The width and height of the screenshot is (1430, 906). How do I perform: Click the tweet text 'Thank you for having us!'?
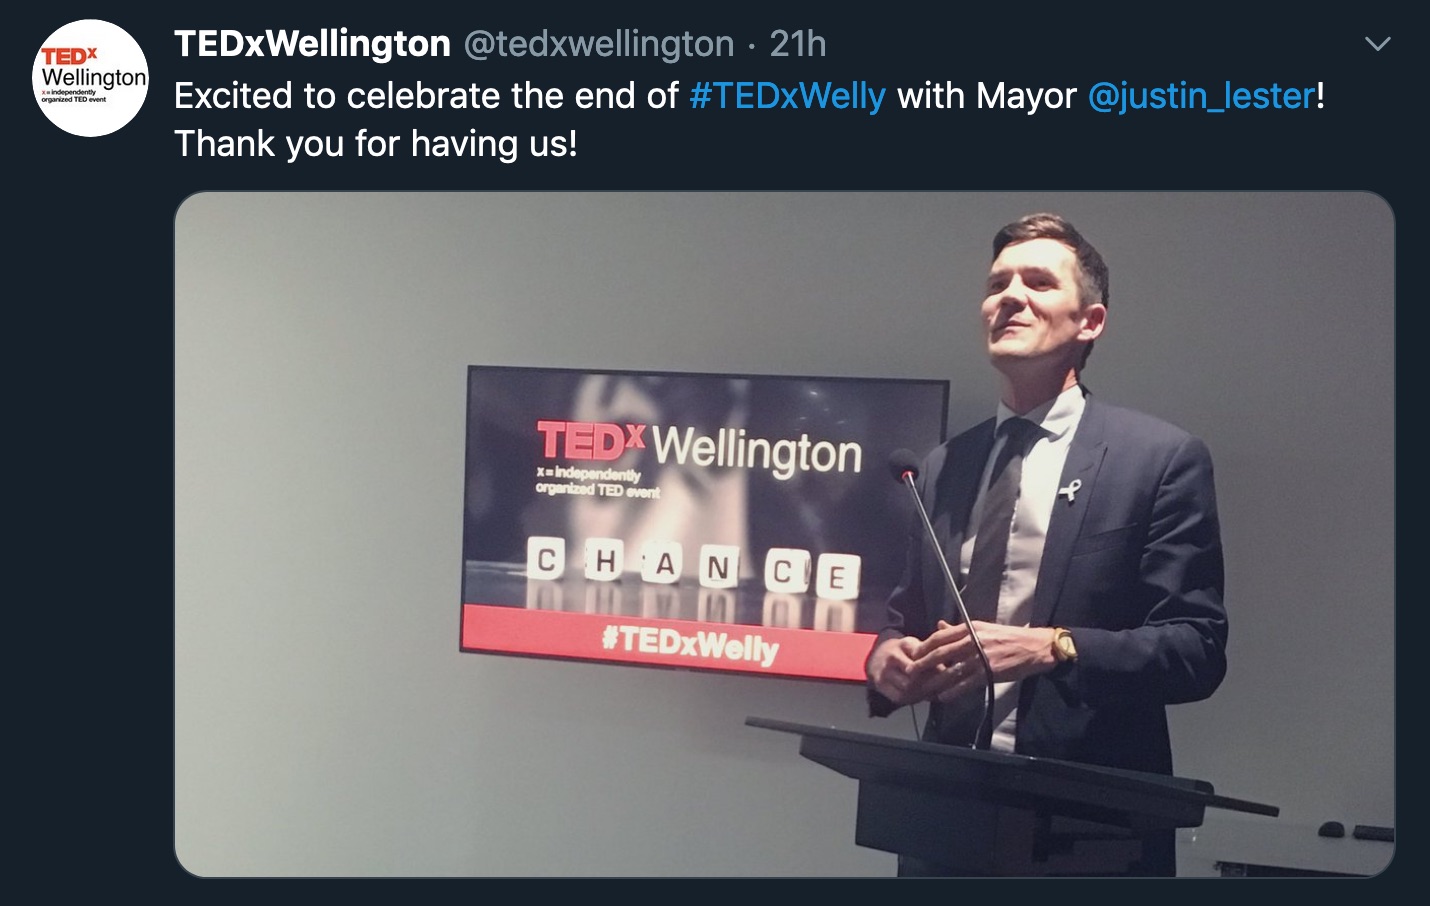[376, 144]
